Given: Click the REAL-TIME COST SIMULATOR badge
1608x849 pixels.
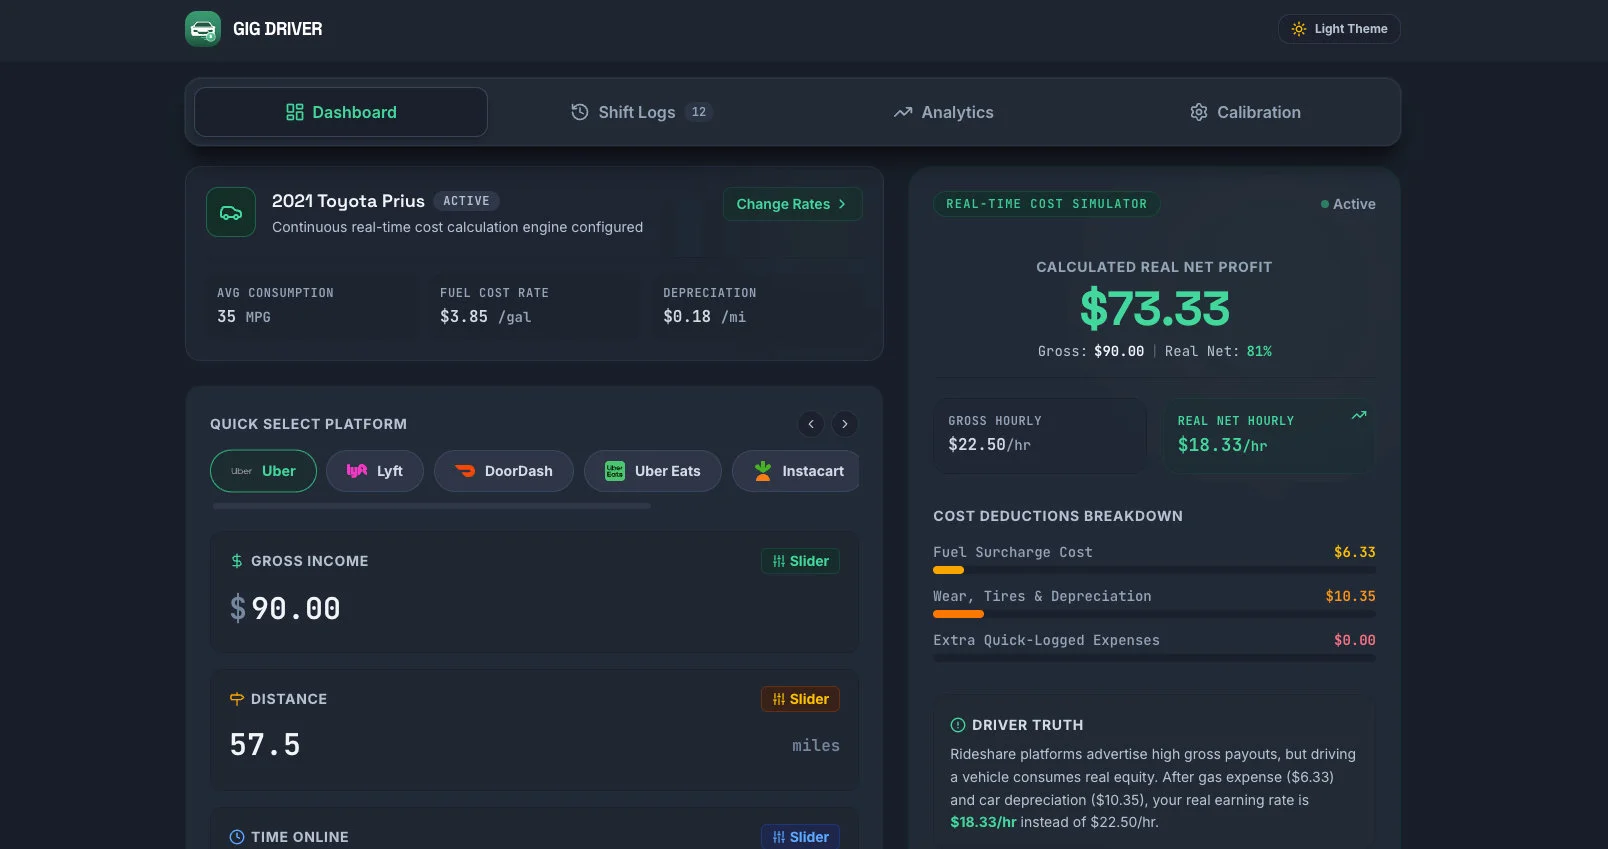Looking at the screenshot, I should (1046, 204).
